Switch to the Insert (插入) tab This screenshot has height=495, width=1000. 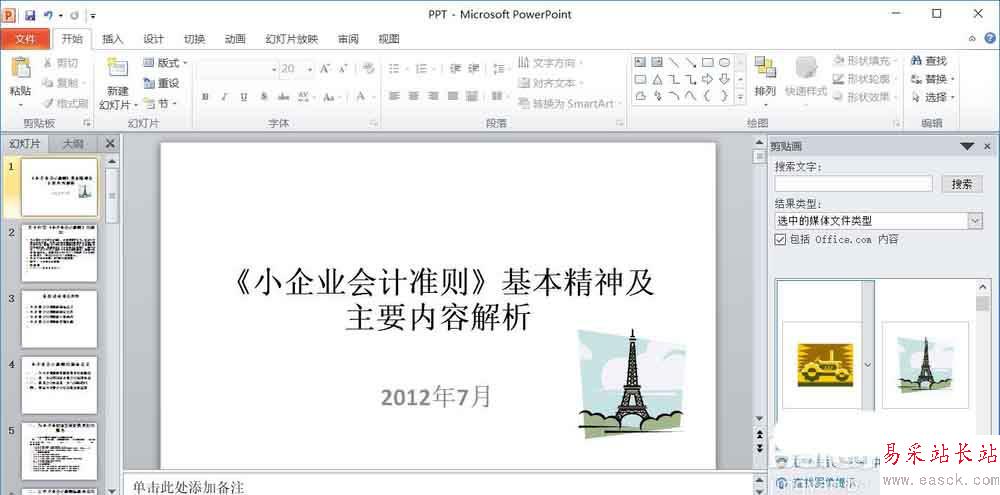[113, 39]
